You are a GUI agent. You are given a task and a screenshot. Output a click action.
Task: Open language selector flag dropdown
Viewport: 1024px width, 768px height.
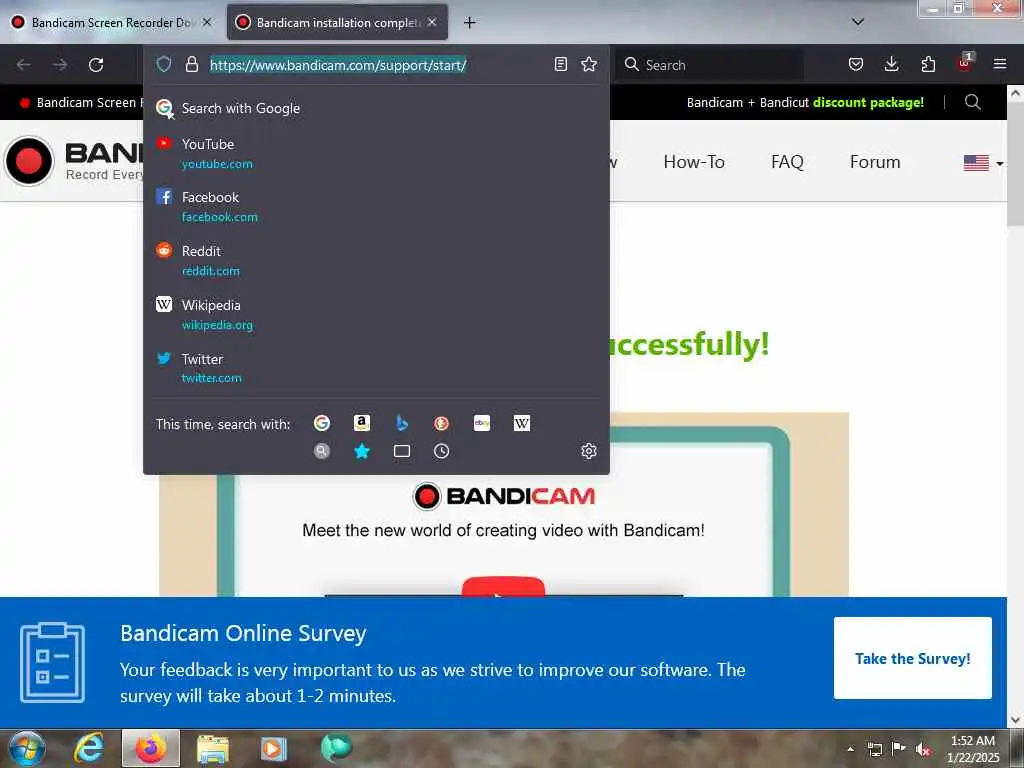984,163
